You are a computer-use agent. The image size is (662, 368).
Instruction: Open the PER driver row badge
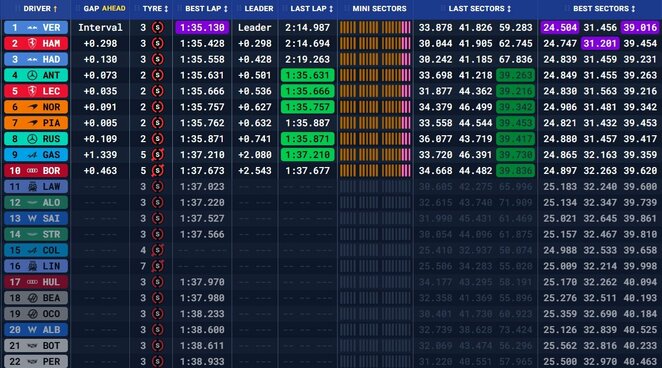point(36,361)
